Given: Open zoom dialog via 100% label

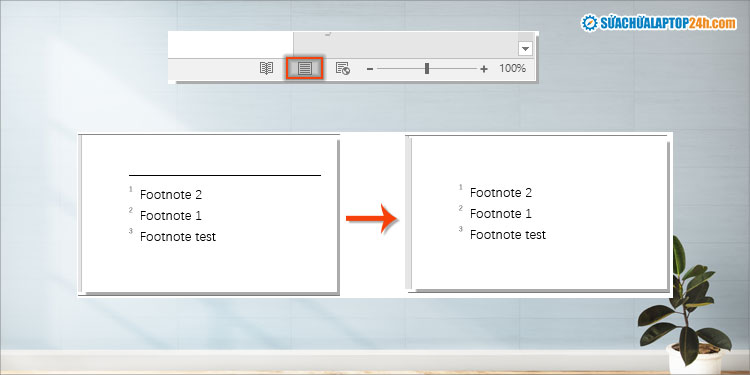Looking at the screenshot, I should click(513, 68).
